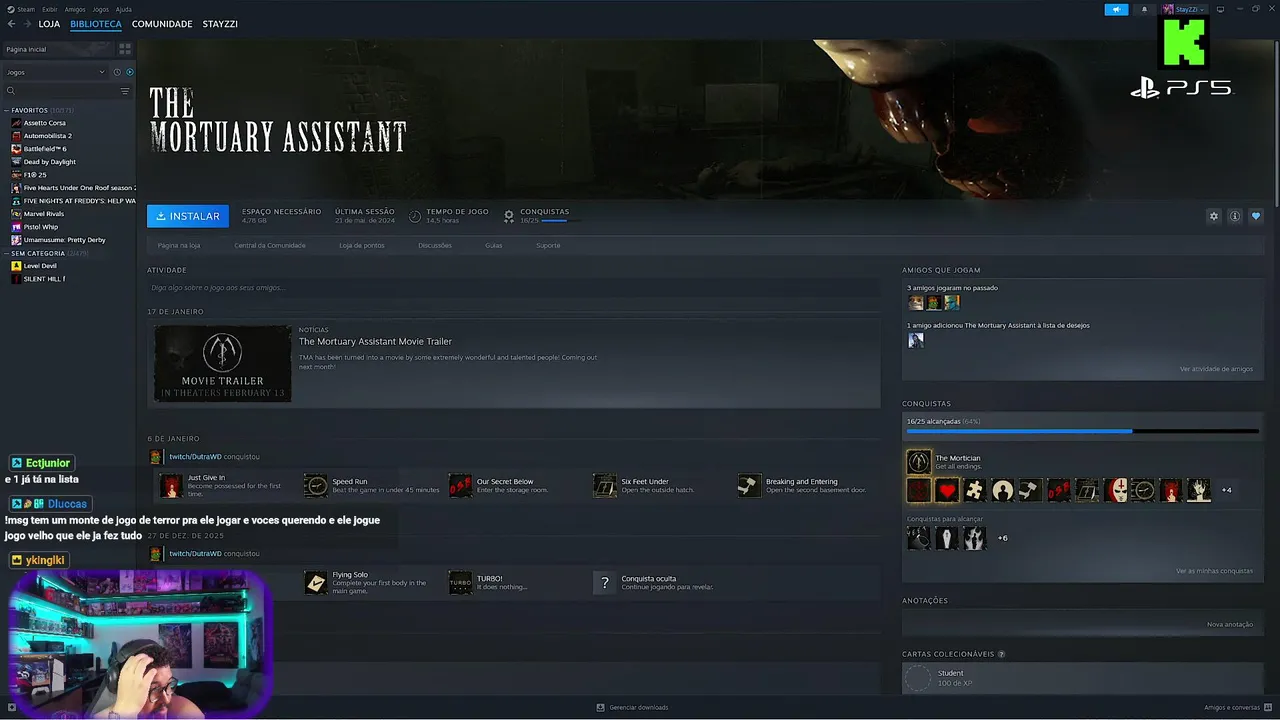This screenshot has width=1280, height=720.
Task: Open the Movie Trailer news thumbnail
Action: click(222, 363)
